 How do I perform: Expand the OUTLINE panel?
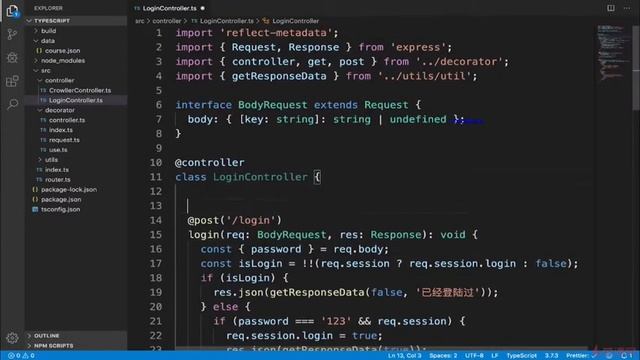[x=76, y=336]
